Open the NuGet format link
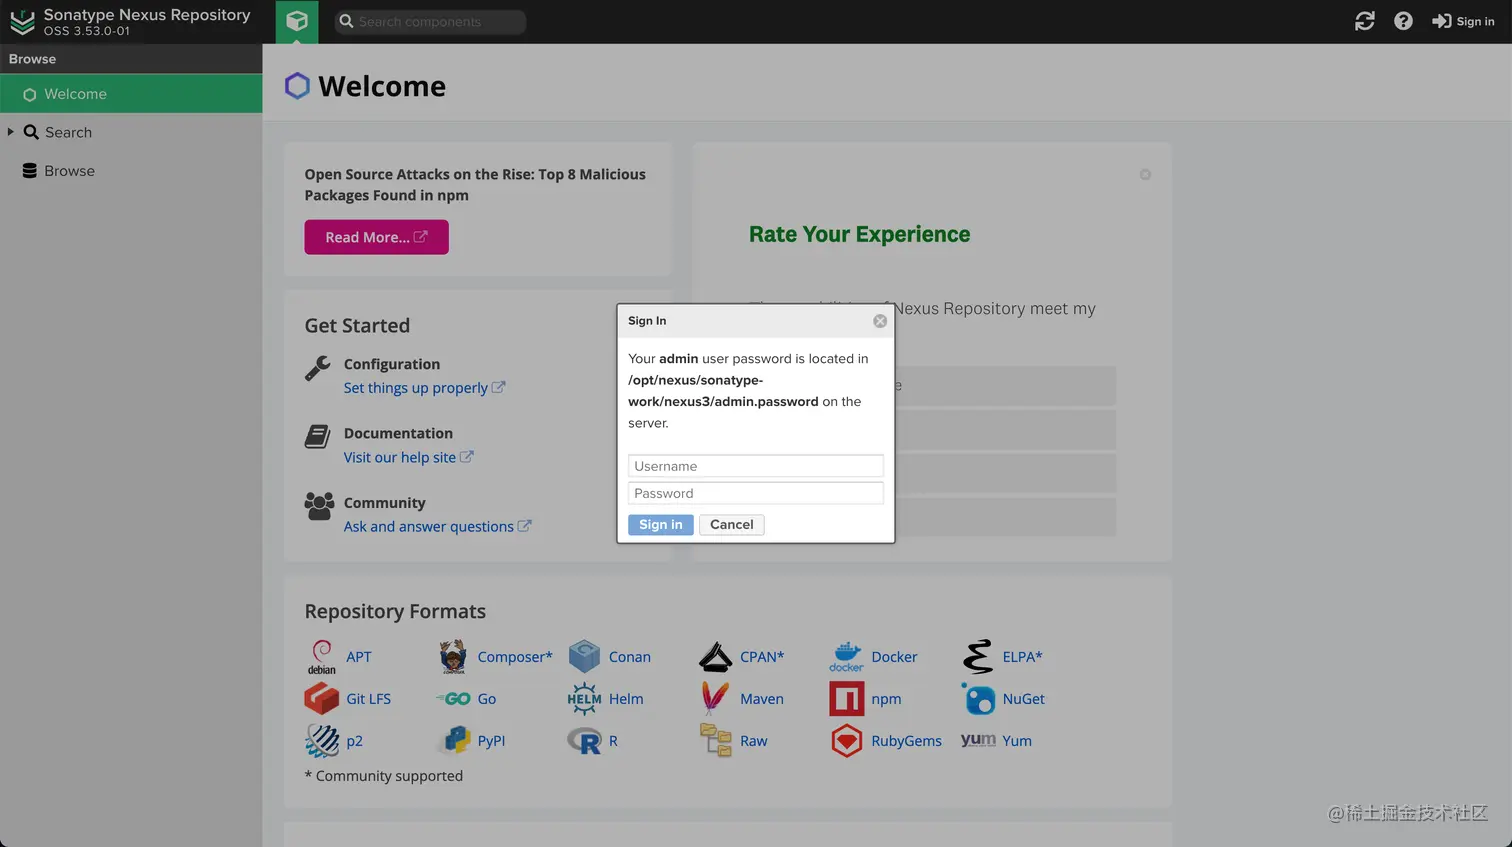 coord(1024,699)
